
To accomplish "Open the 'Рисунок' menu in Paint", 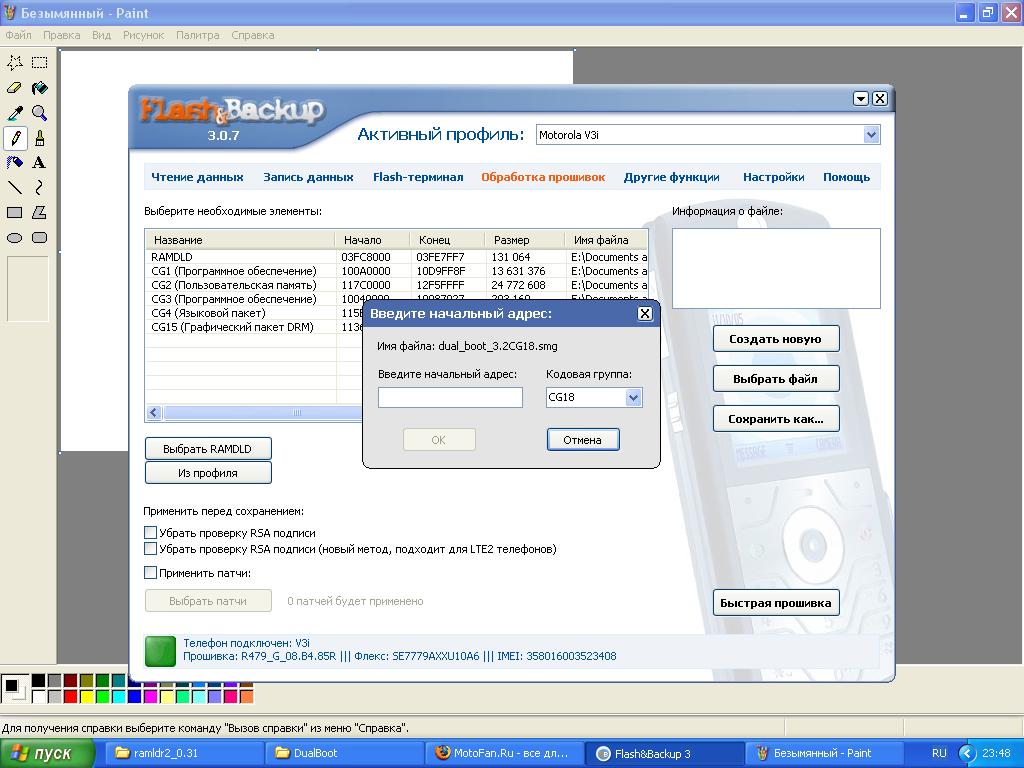I will click(144, 35).
